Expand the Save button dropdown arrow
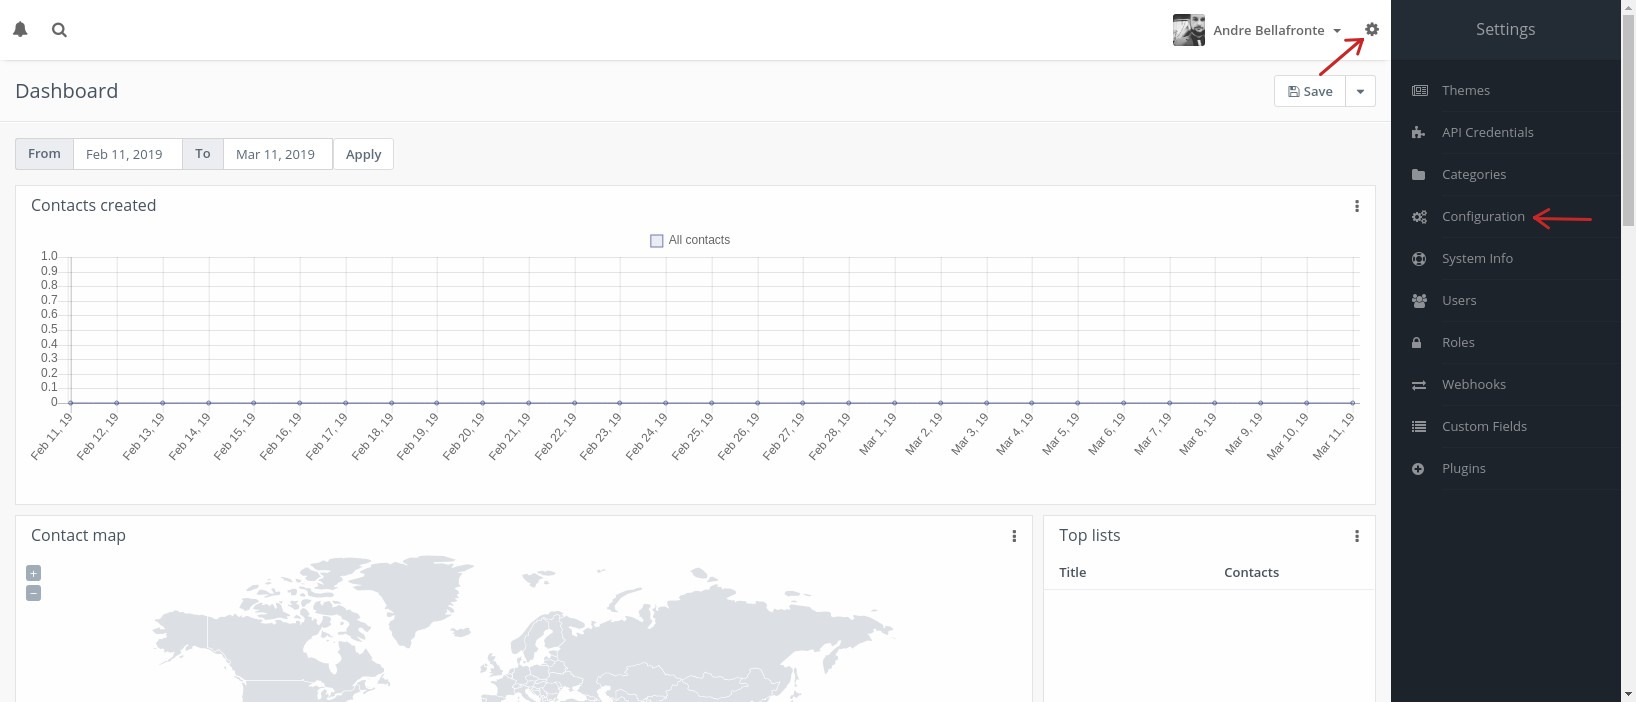The height and width of the screenshot is (702, 1636). click(1360, 91)
